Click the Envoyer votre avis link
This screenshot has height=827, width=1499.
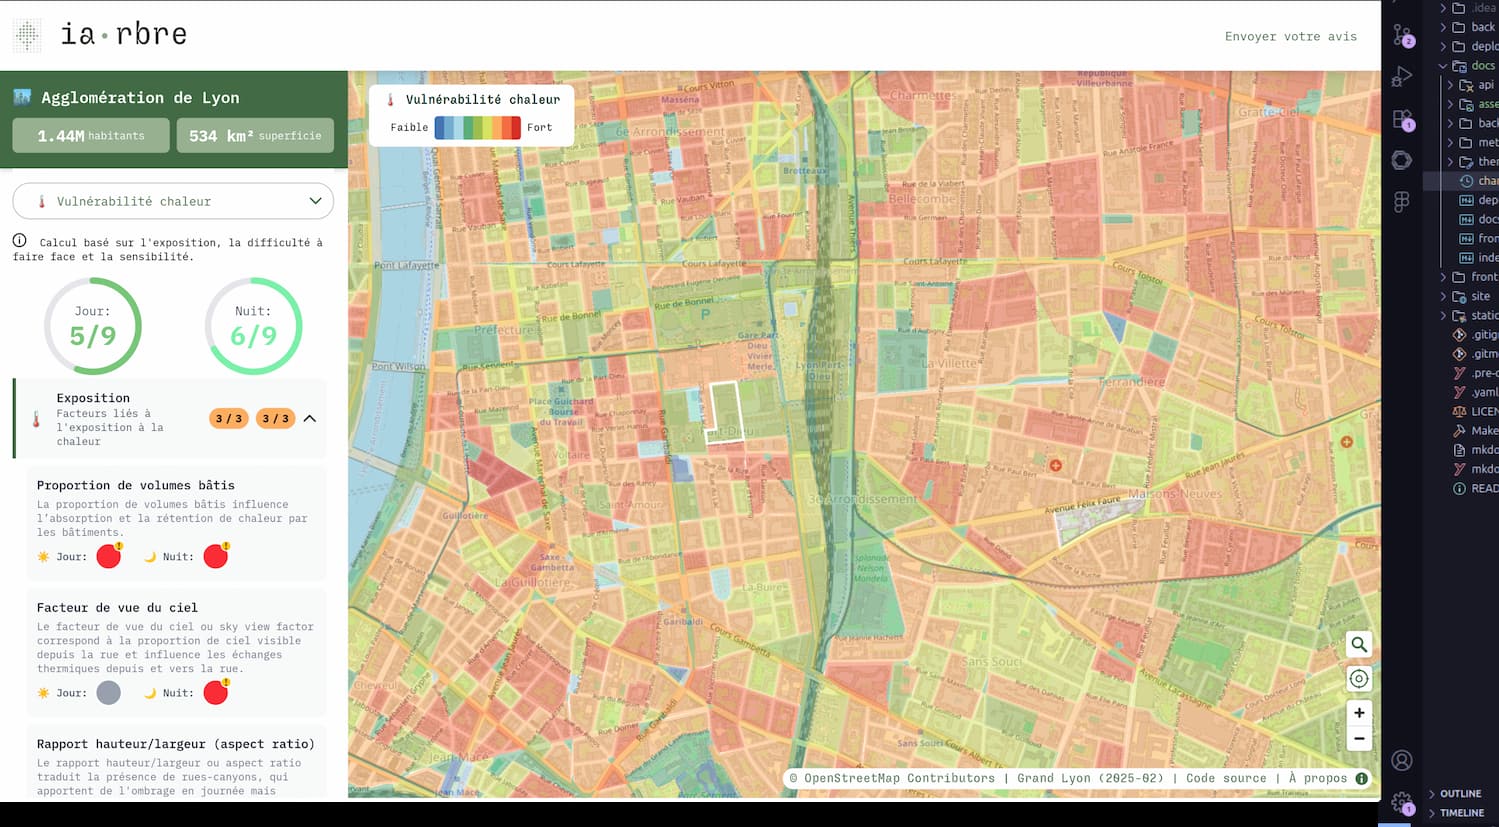[x=1290, y=37]
